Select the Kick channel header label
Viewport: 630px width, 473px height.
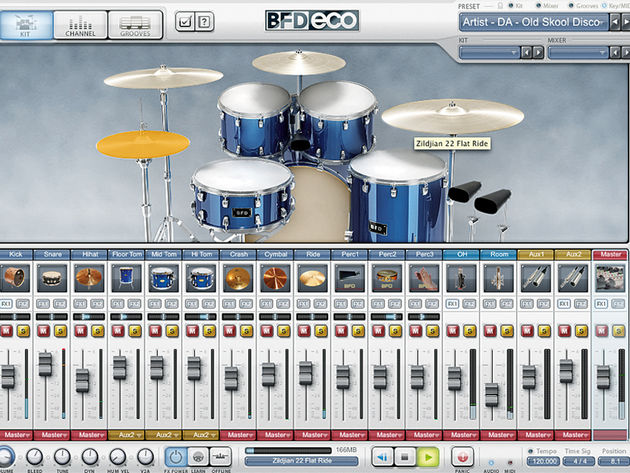tap(15, 254)
